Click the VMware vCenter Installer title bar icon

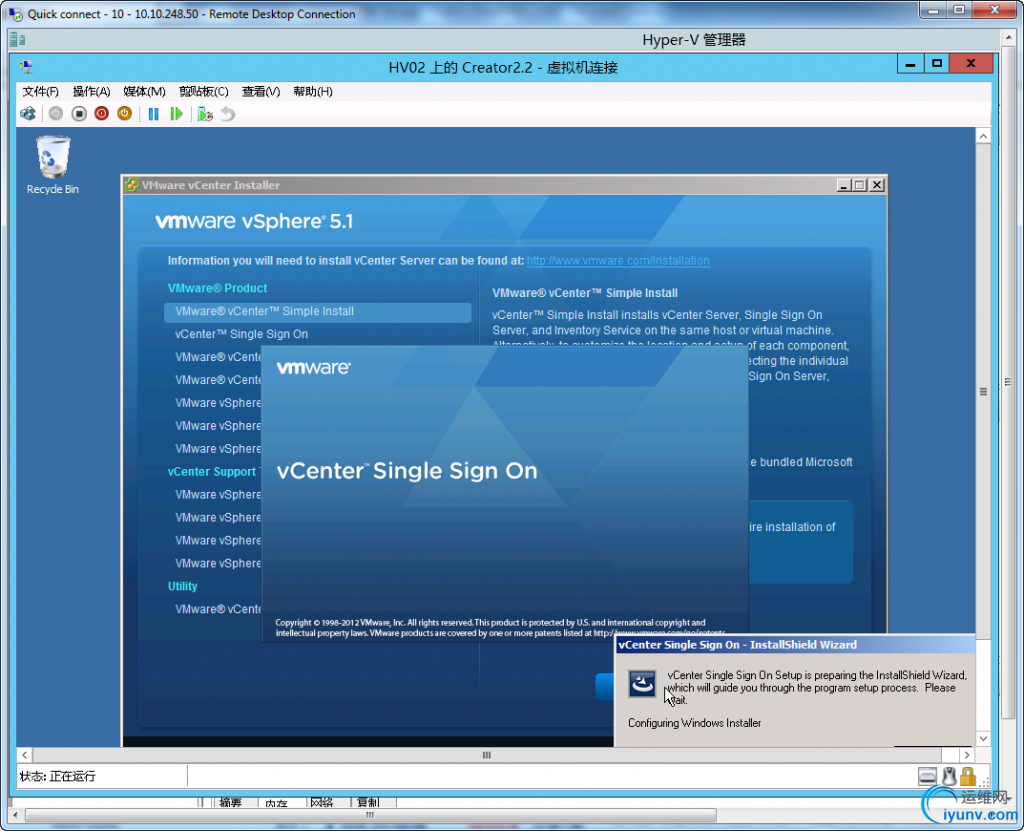pyautogui.click(x=132, y=185)
